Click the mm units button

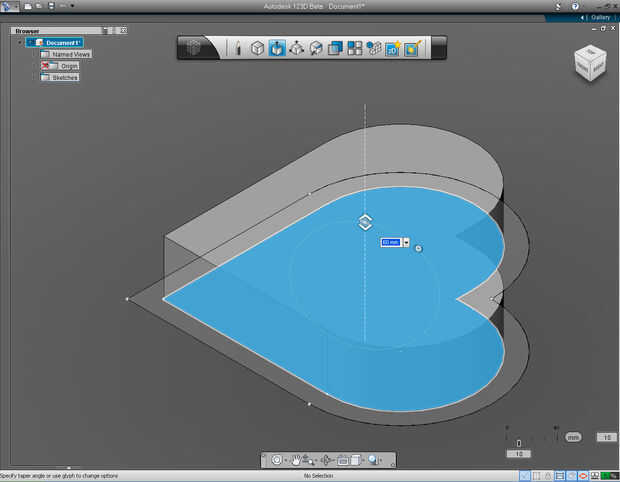573,437
